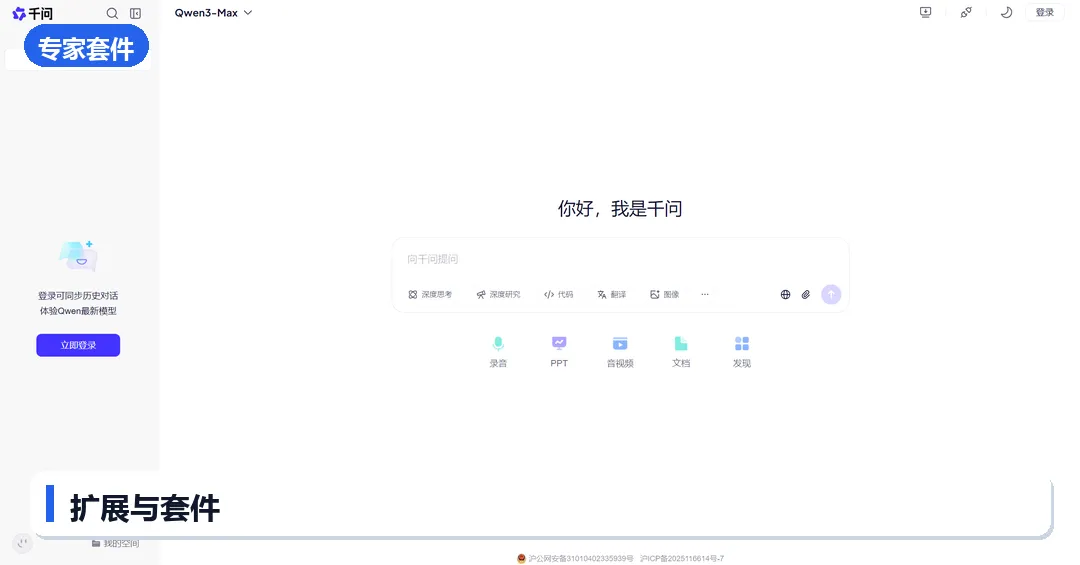Enable 深度研究 mode
Viewport: 1080px width, 565px height.
498,294
